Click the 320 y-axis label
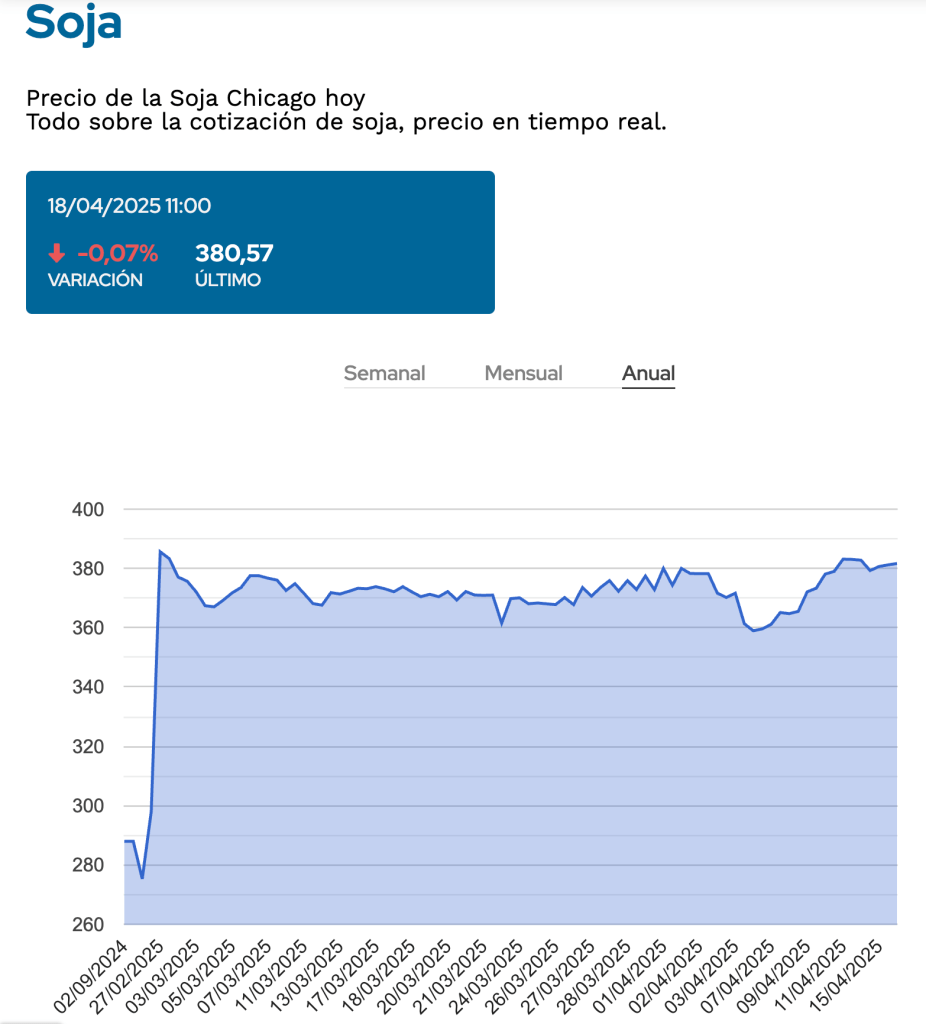 coord(88,747)
